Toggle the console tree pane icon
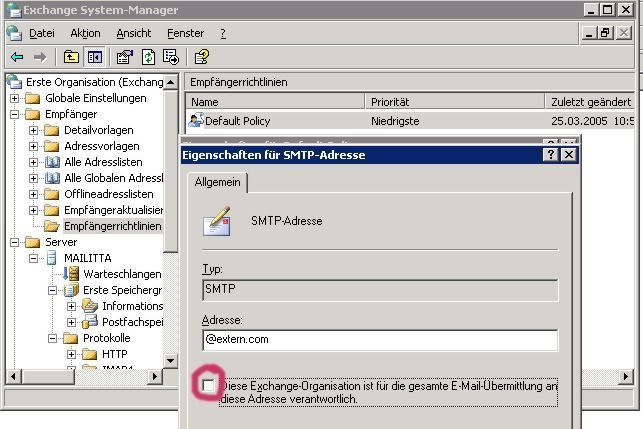 (95, 57)
